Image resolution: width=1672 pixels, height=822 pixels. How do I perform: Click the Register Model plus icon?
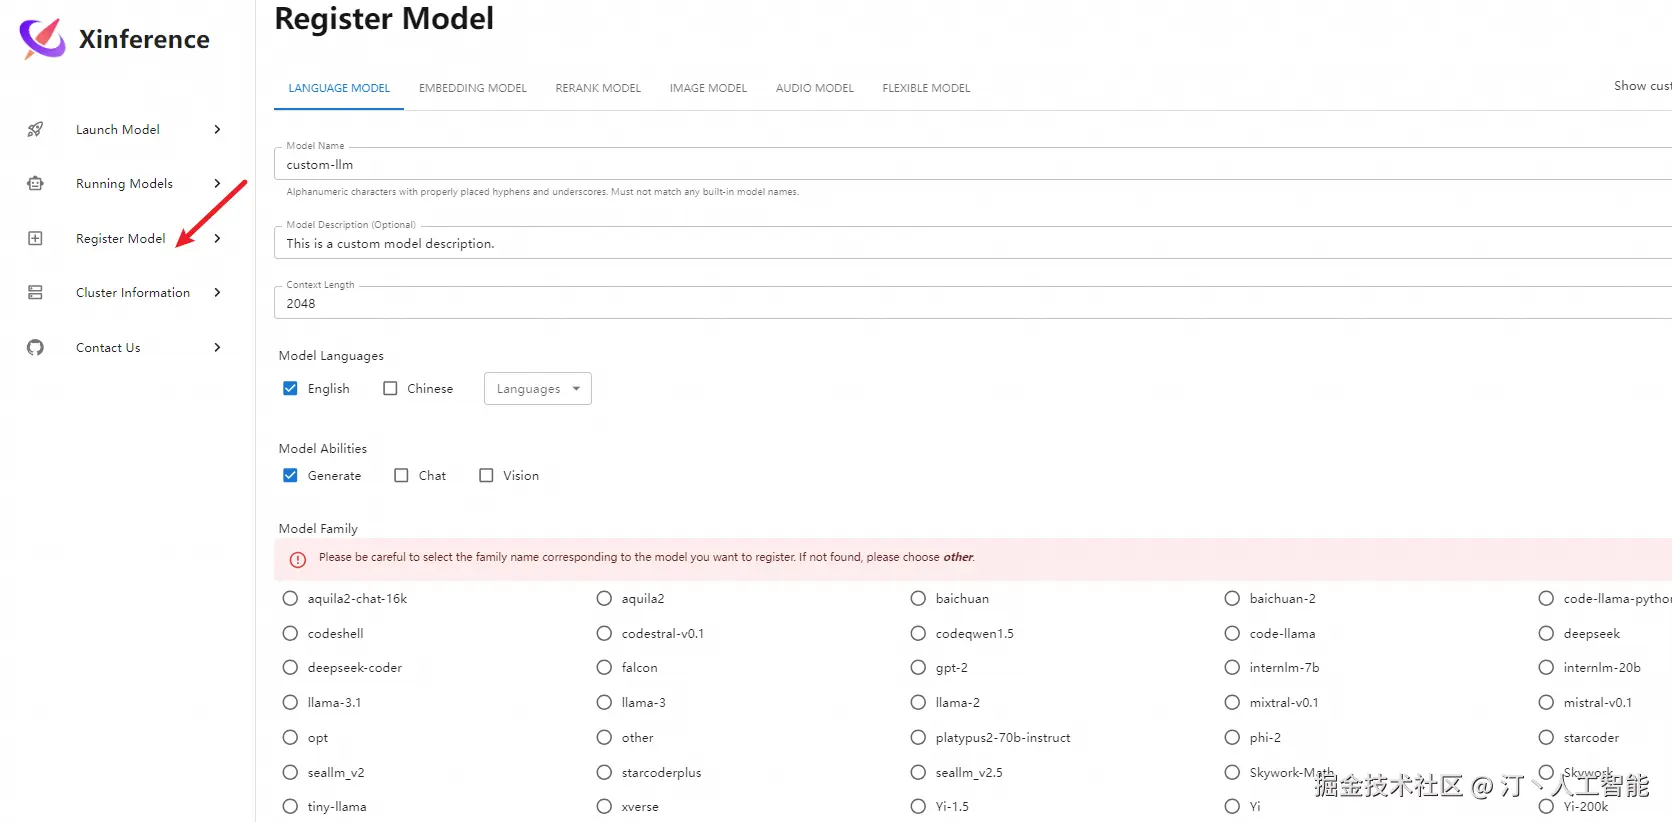pyautogui.click(x=35, y=238)
